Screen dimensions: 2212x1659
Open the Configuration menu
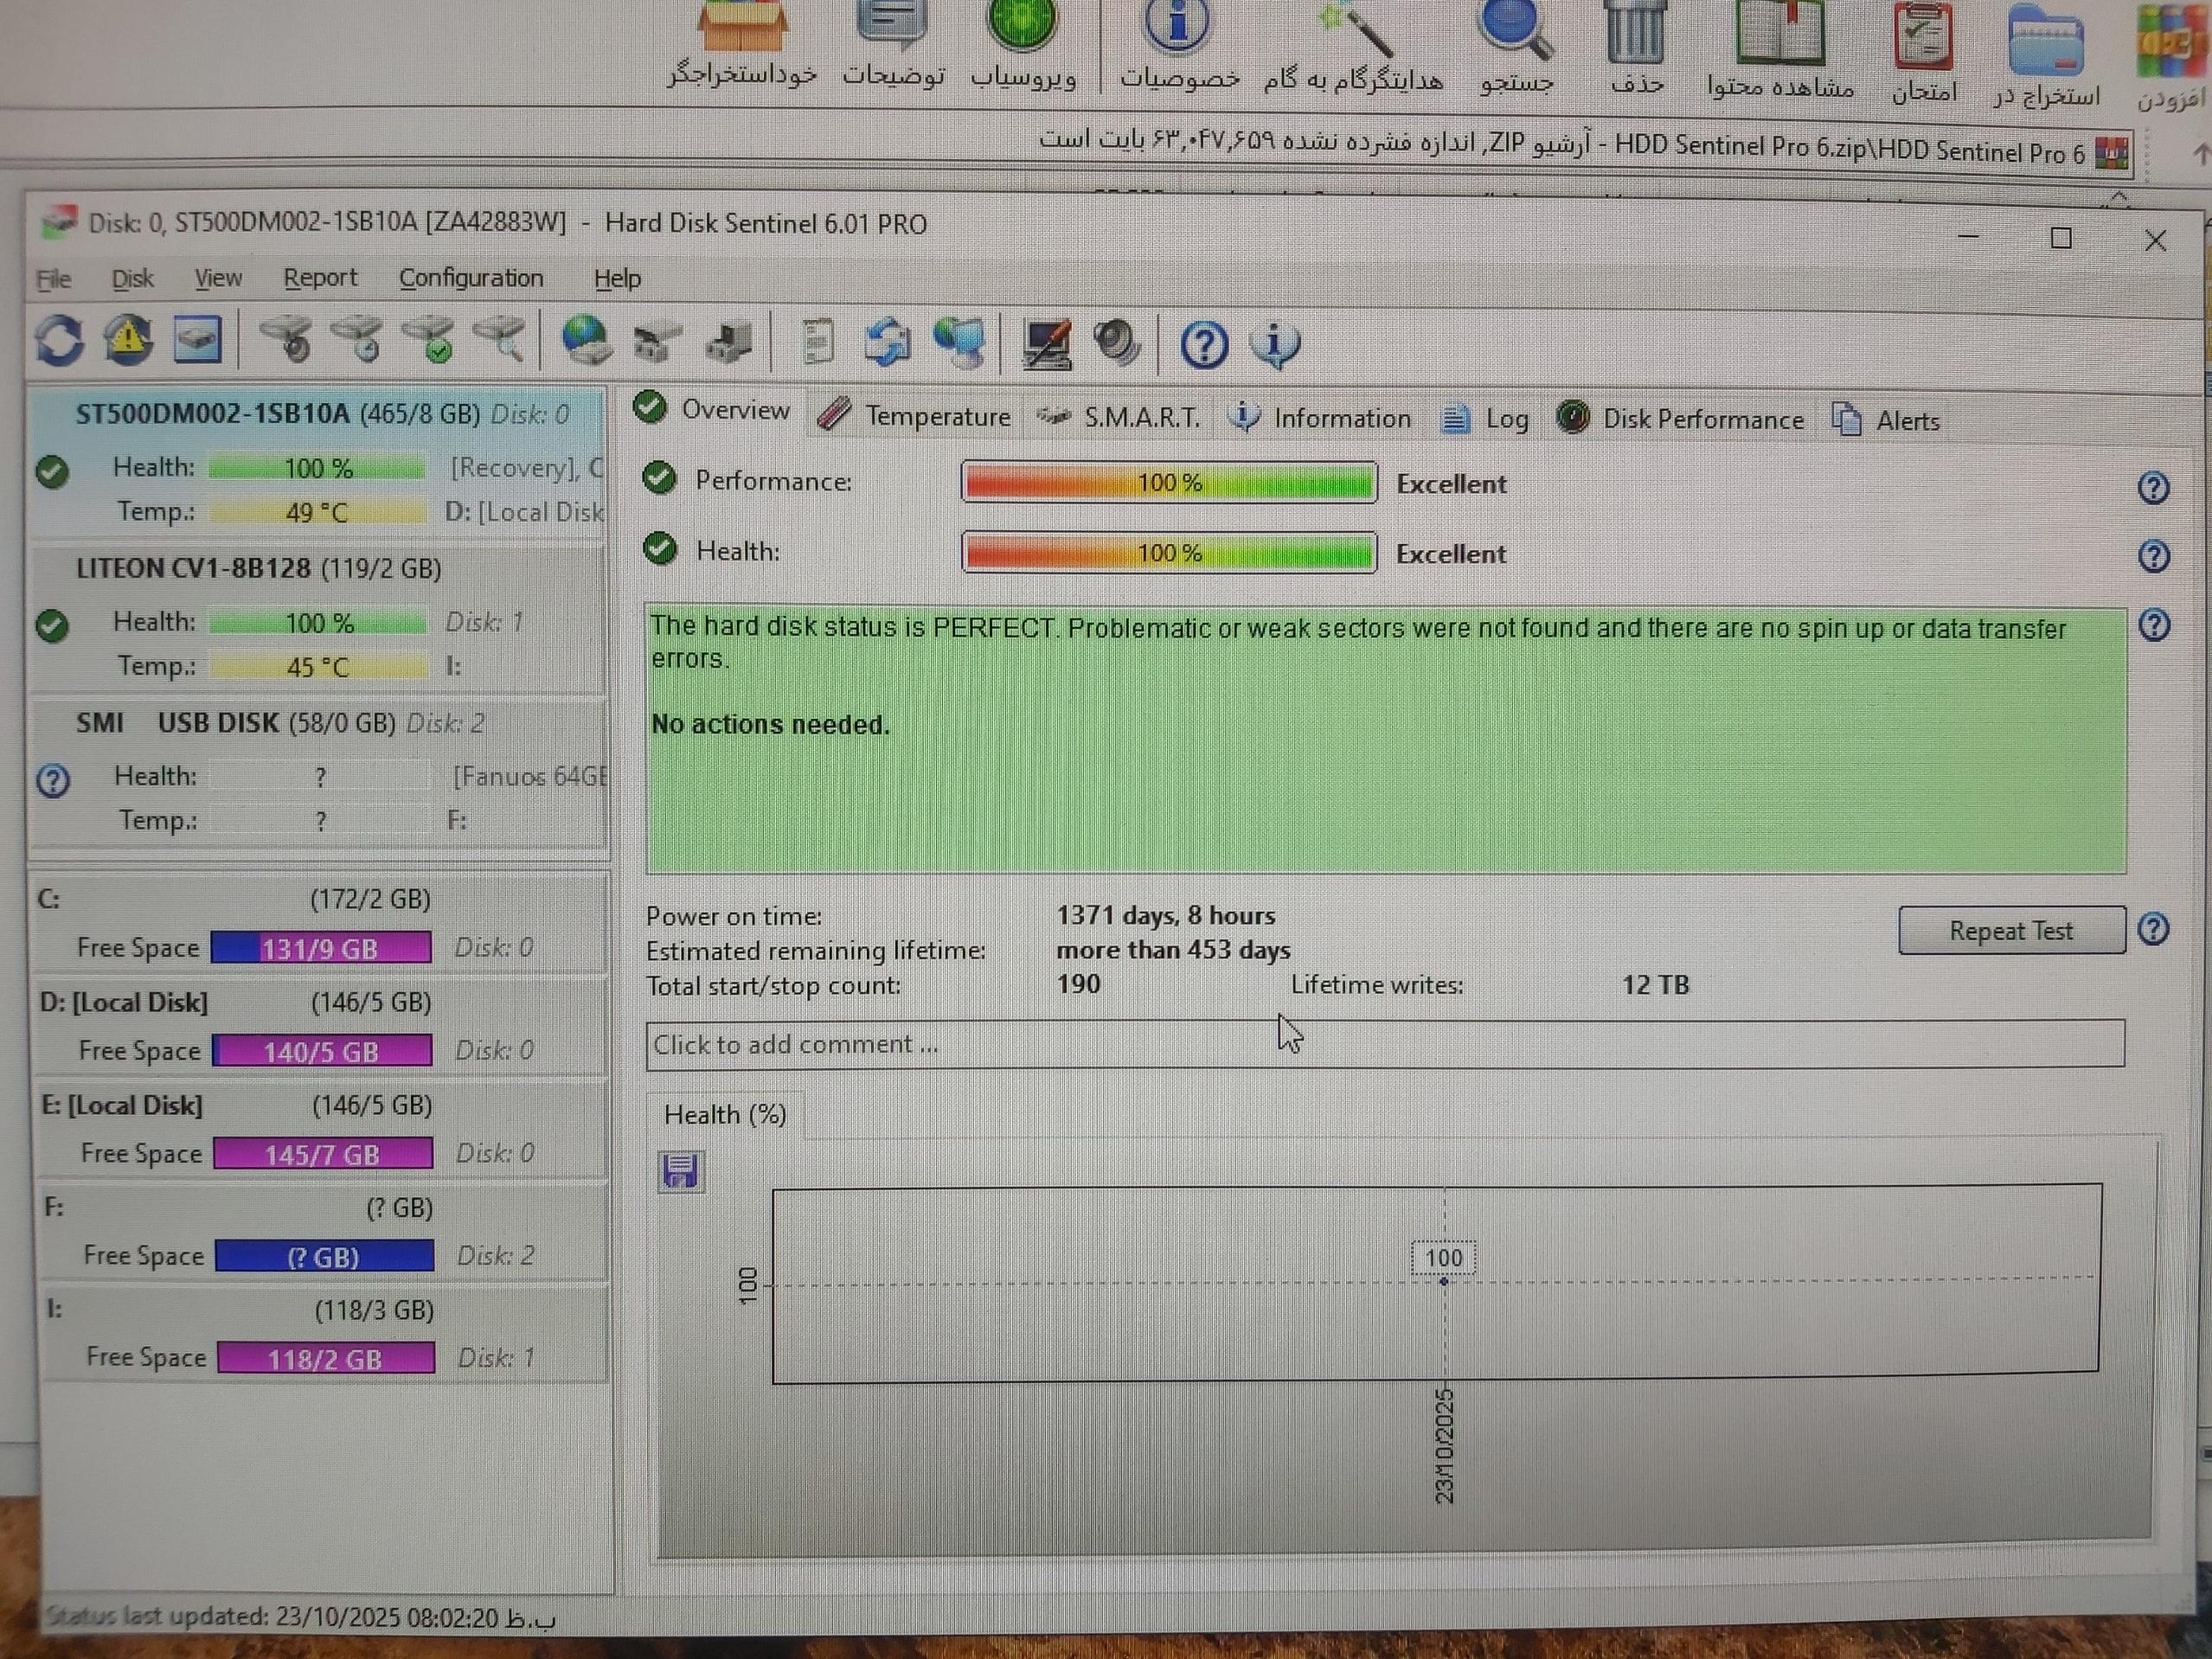click(470, 278)
